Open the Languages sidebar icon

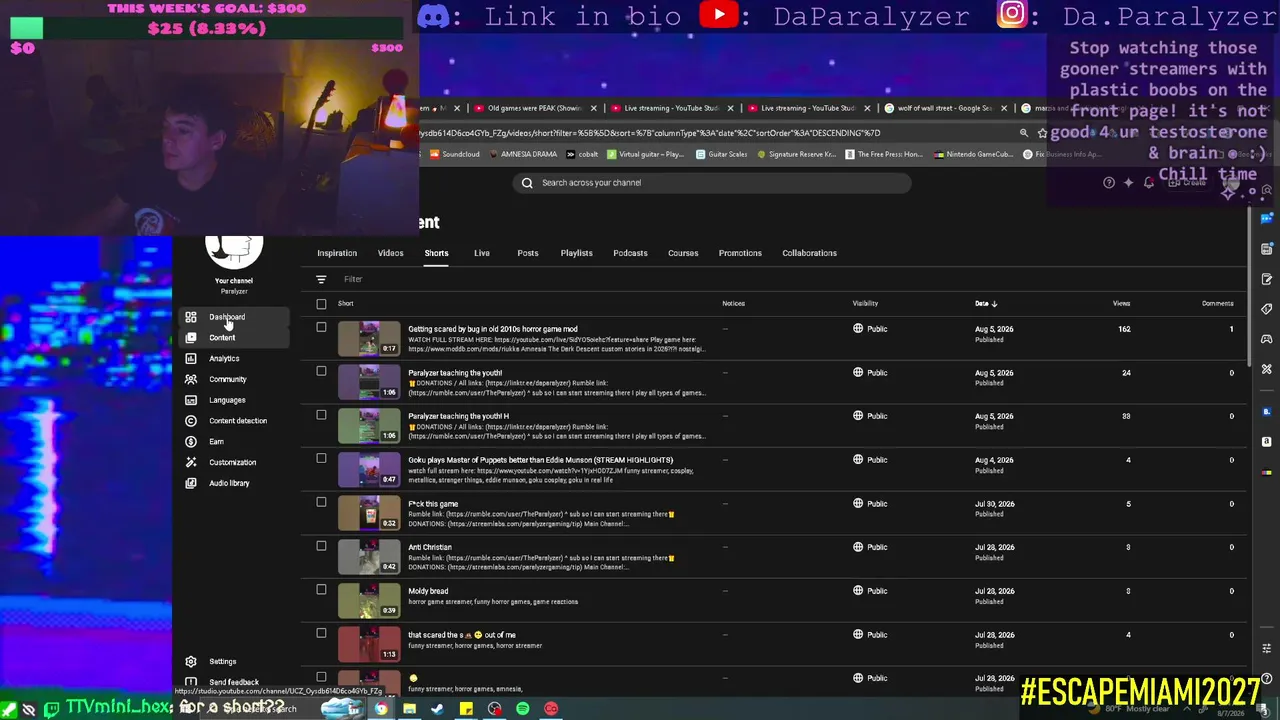pos(191,400)
